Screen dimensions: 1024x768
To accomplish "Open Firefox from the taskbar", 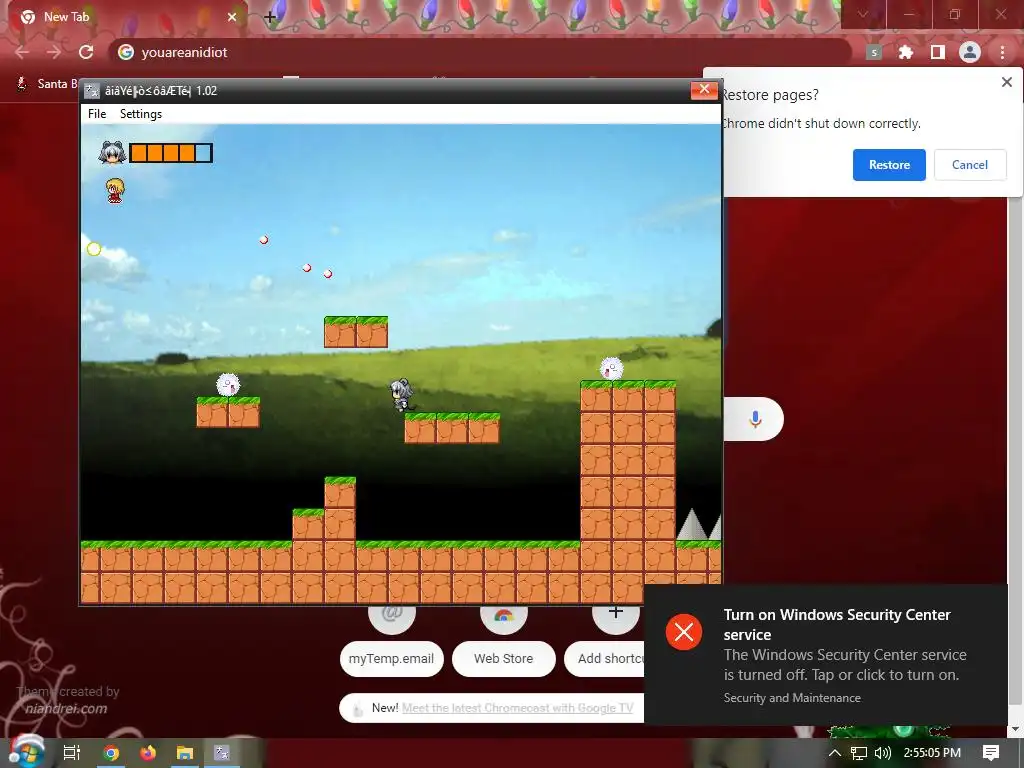I will 148,753.
